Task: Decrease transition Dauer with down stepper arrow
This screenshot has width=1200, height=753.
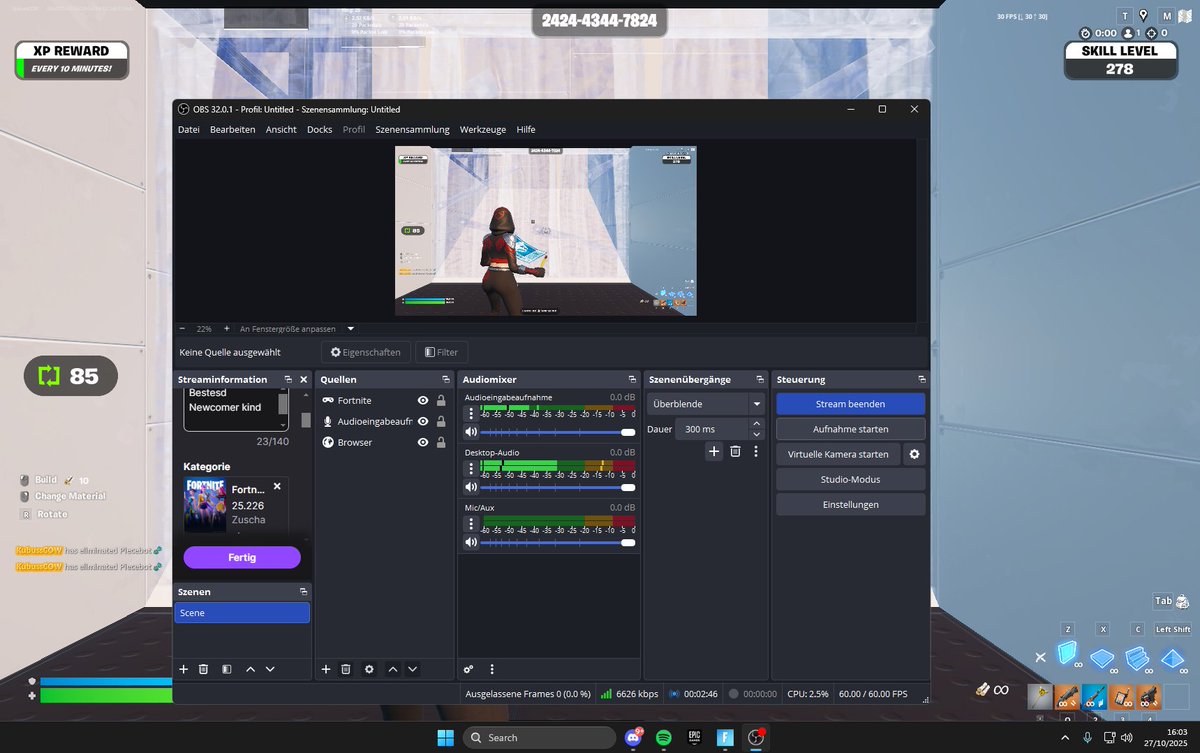Action: [756, 434]
